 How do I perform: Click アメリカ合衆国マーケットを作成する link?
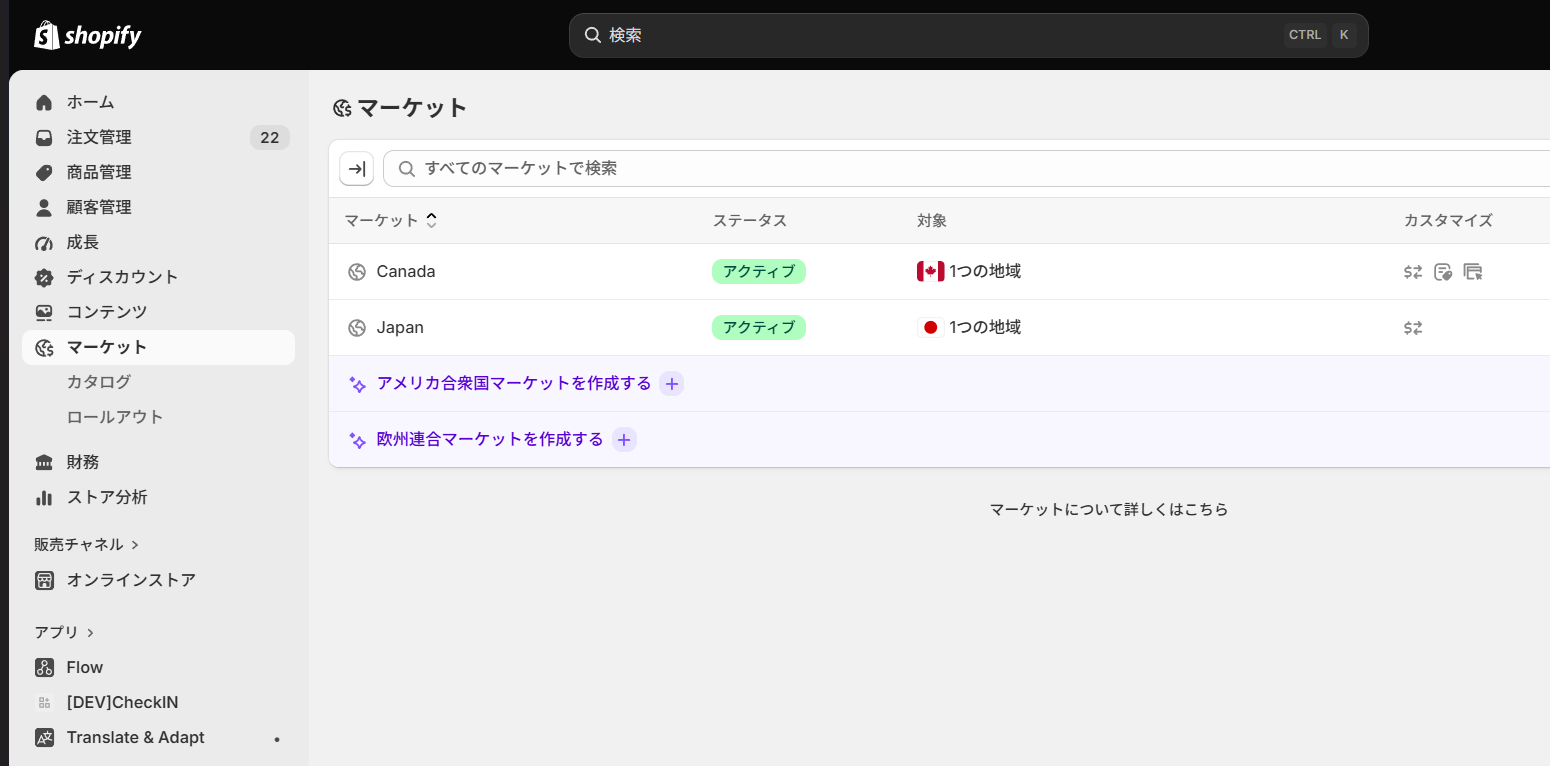(514, 383)
